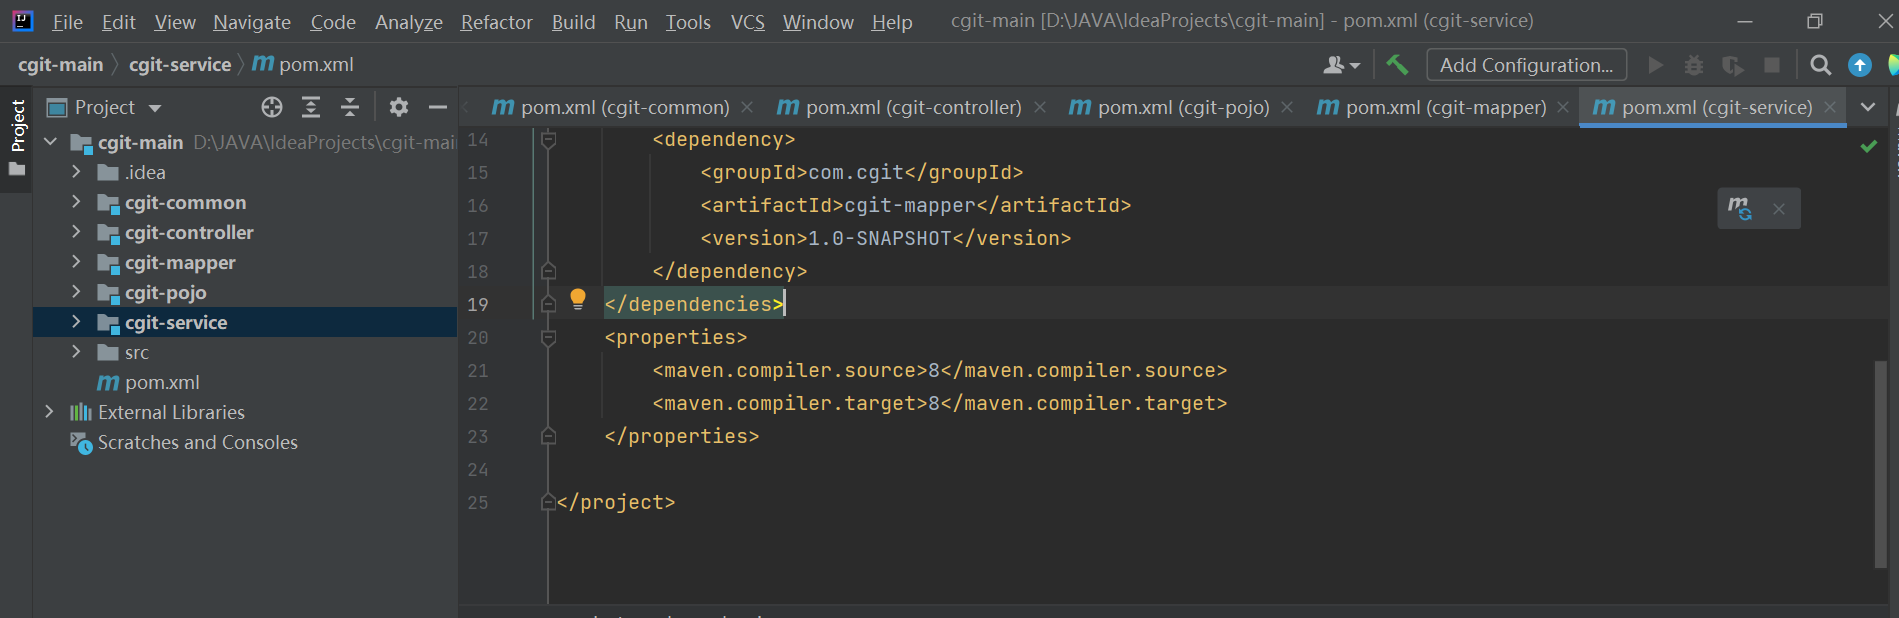Open Search Everywhere magnifier icon
Image resolution: width=1899 pixels, height=618 pixels.
[1820, 65]
